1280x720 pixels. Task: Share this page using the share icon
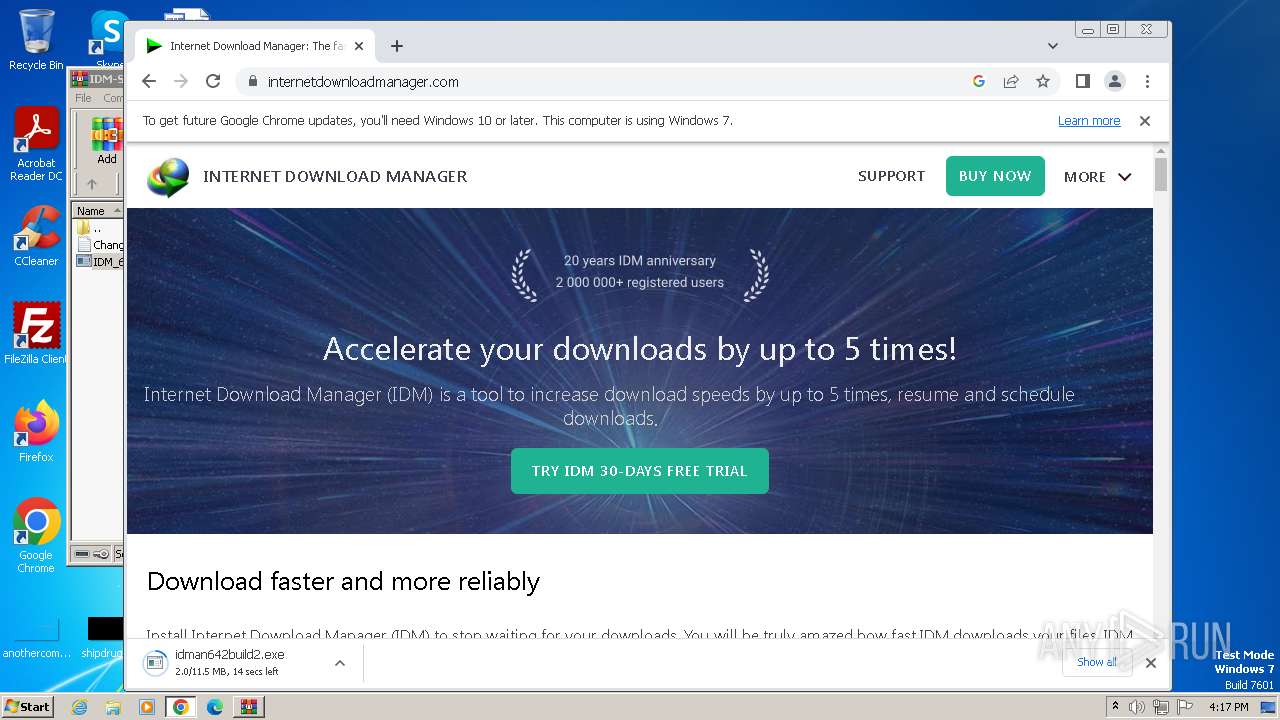[x=1011, y=82]
